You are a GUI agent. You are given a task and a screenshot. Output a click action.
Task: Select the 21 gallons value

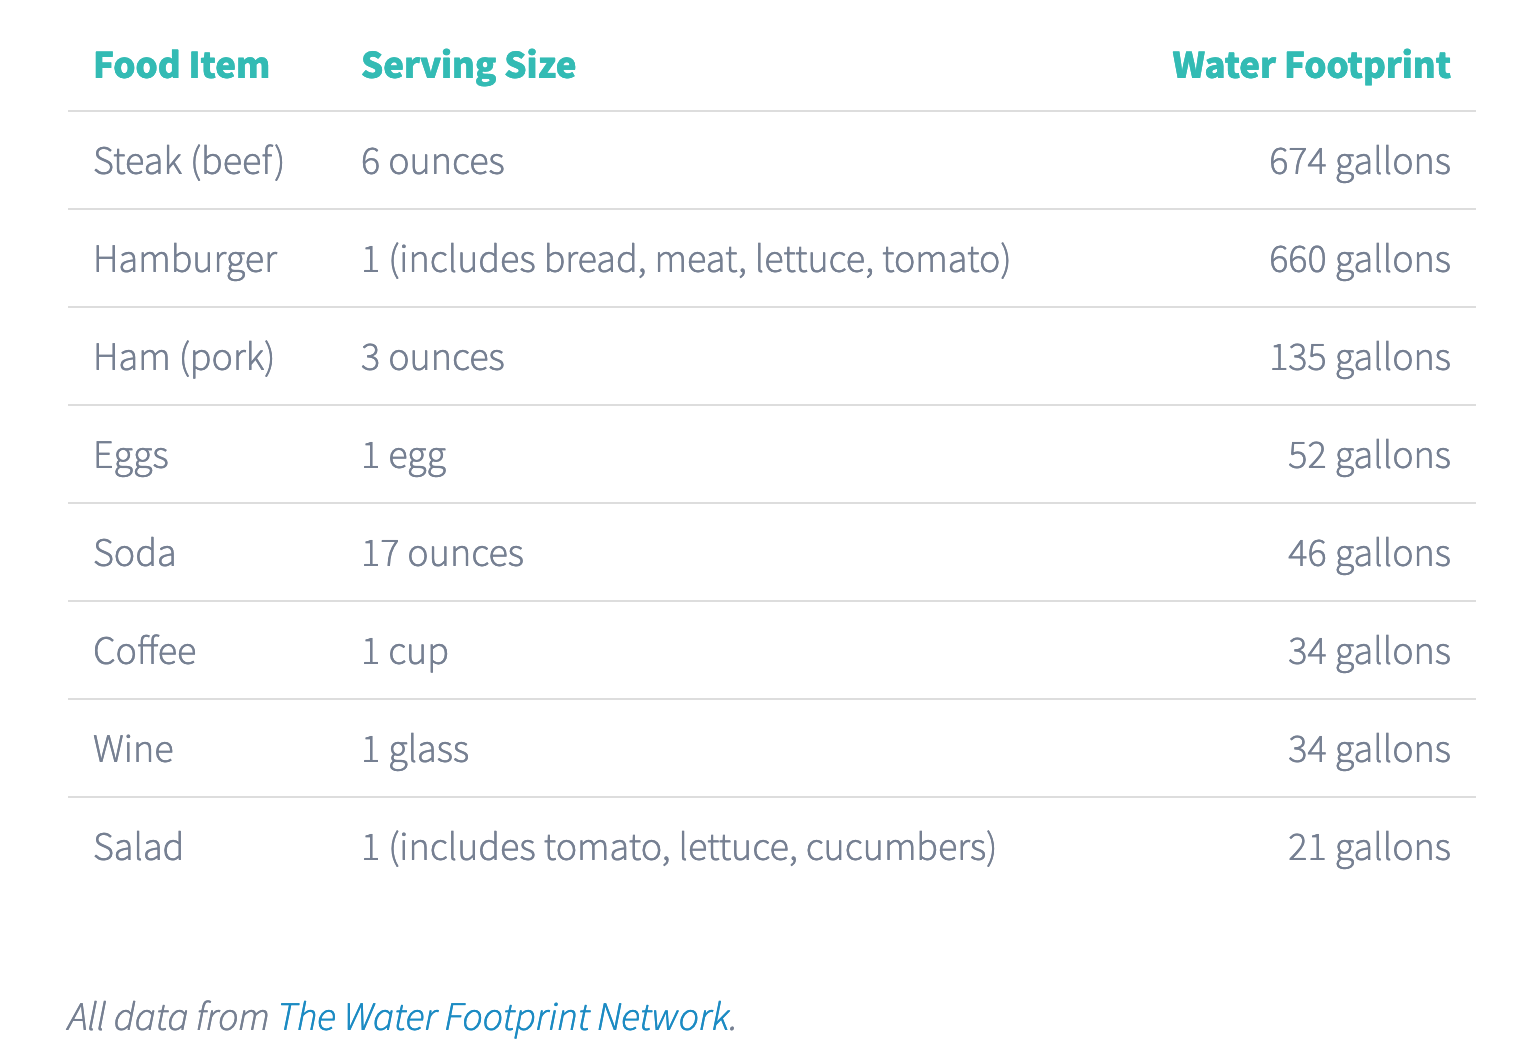click(1368, 847)
